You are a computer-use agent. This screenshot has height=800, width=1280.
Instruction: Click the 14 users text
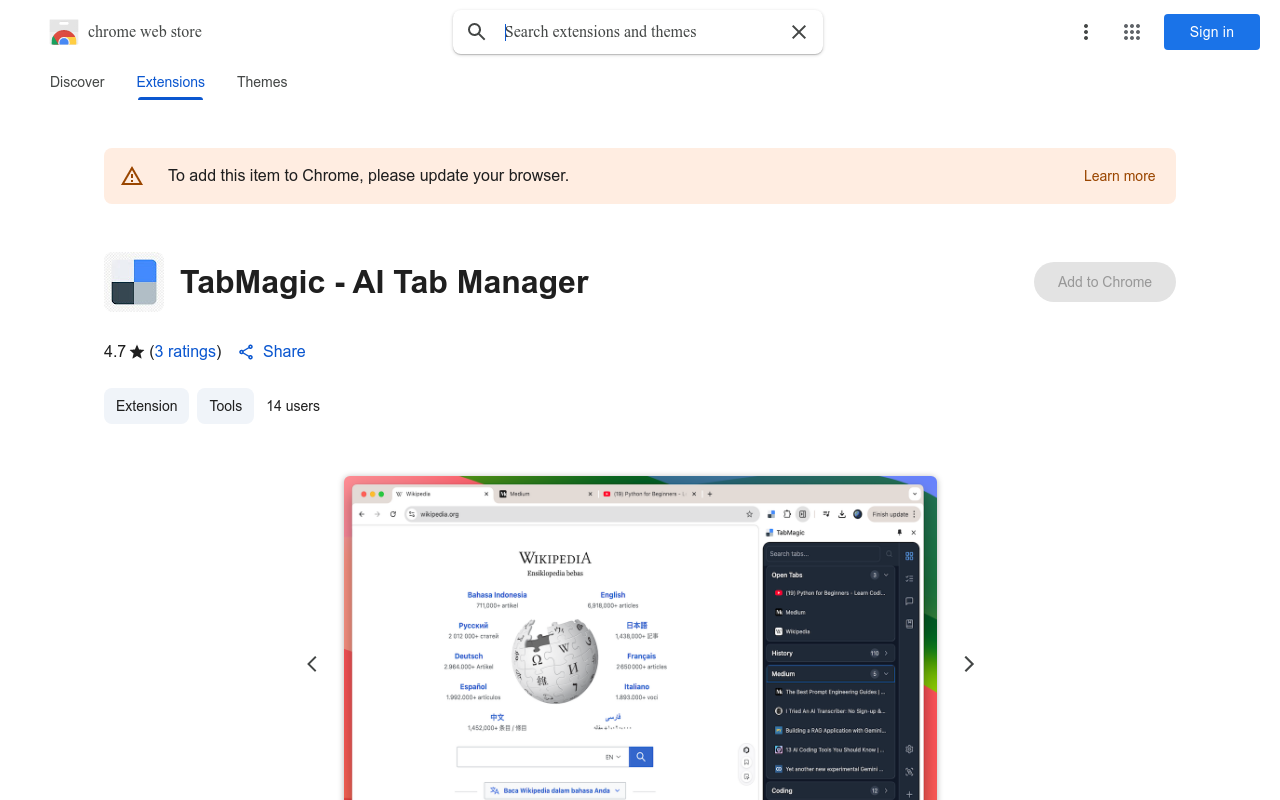[x=293, y=406]
